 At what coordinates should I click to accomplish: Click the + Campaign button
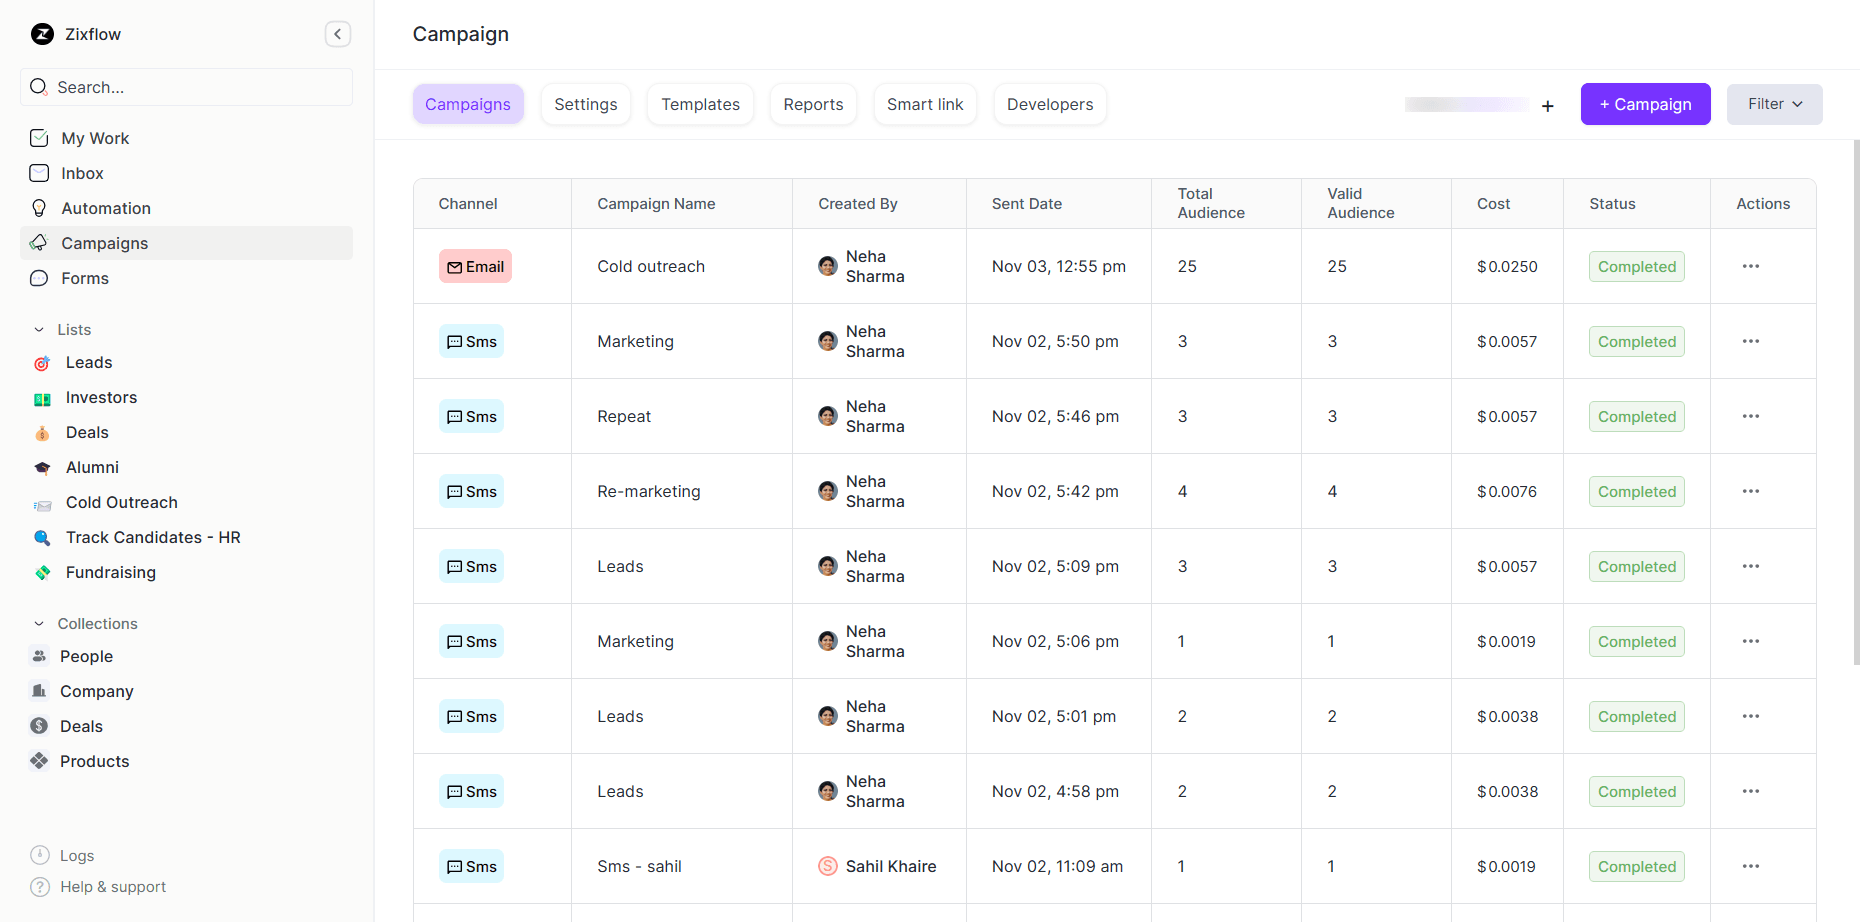coord(1645,104)
